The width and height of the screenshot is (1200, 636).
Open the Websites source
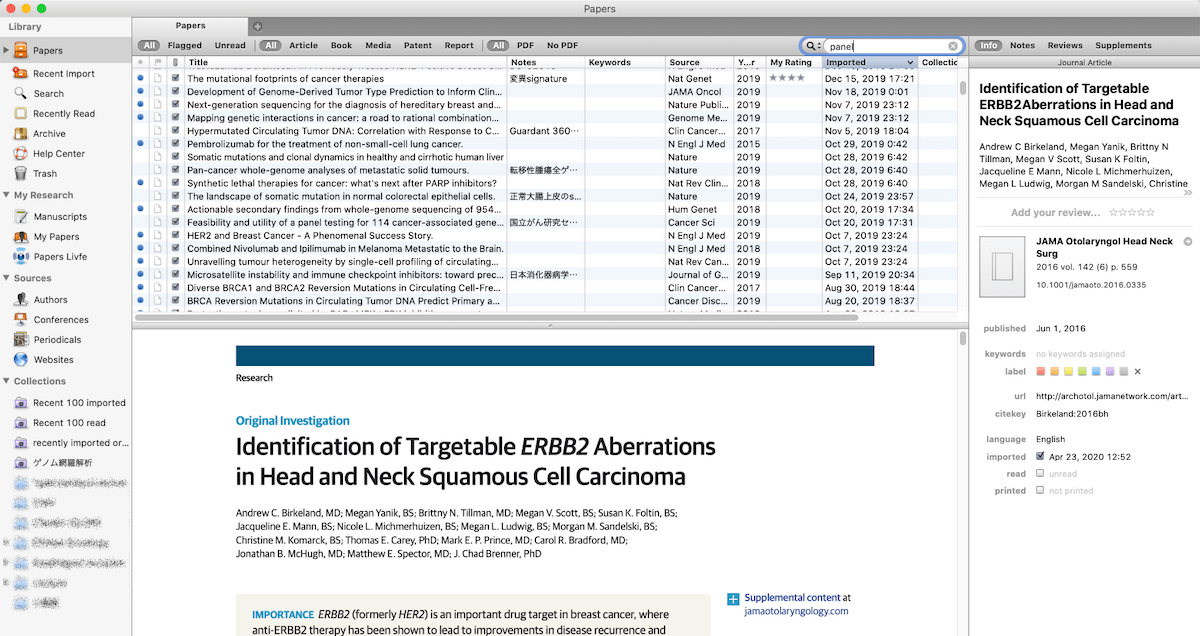[x=53, y=360]
